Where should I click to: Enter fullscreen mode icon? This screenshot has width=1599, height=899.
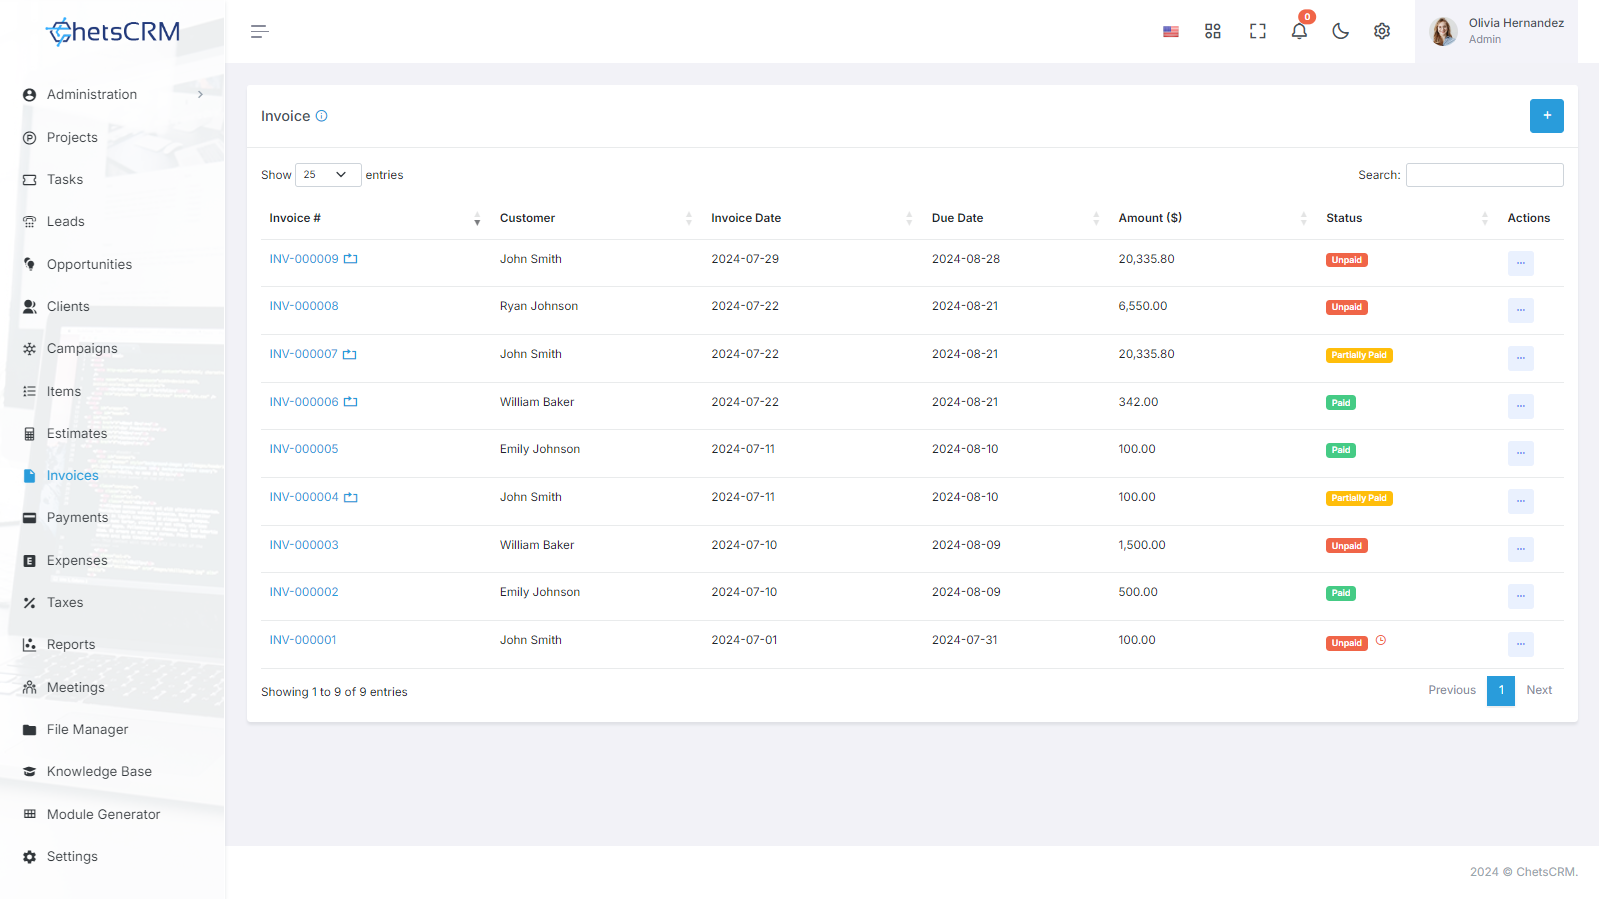(1258, 32)
